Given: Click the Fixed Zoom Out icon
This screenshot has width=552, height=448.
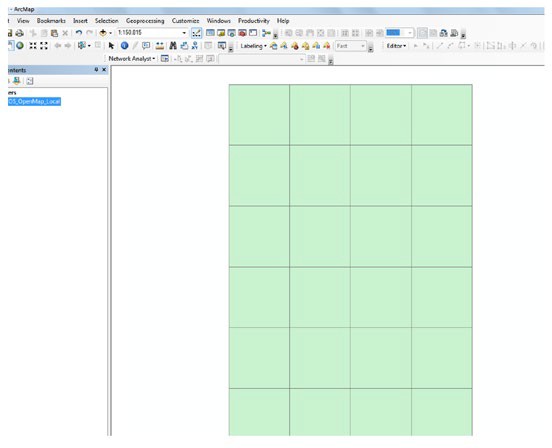Looking at the screenshot, I should coord(44,45).
